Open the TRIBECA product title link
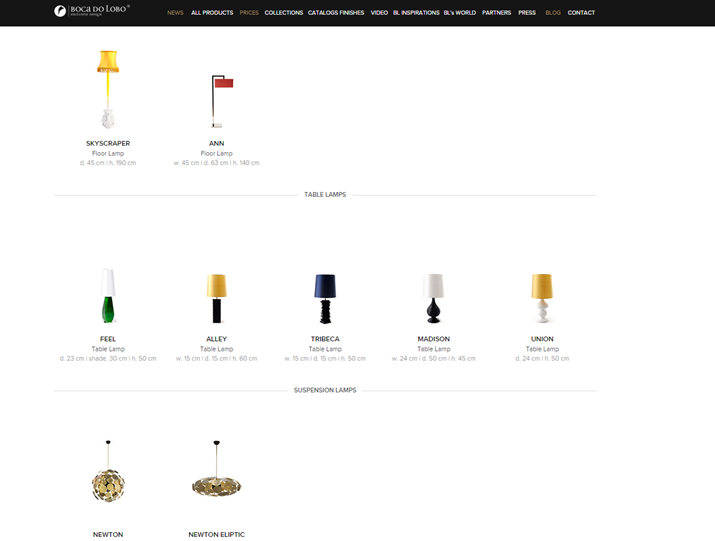The image size is (715, 541). coord(325,339)
